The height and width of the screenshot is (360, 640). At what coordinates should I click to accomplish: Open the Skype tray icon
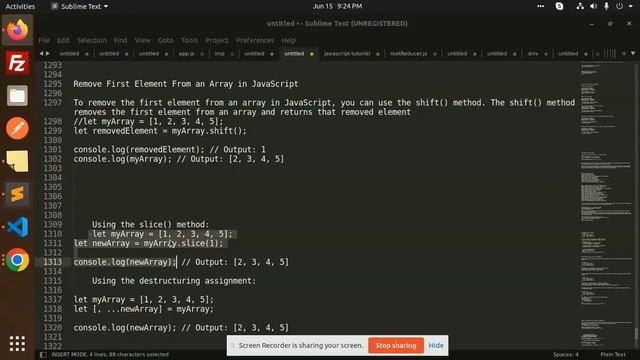pyautogui.click(x=560, y=6)
